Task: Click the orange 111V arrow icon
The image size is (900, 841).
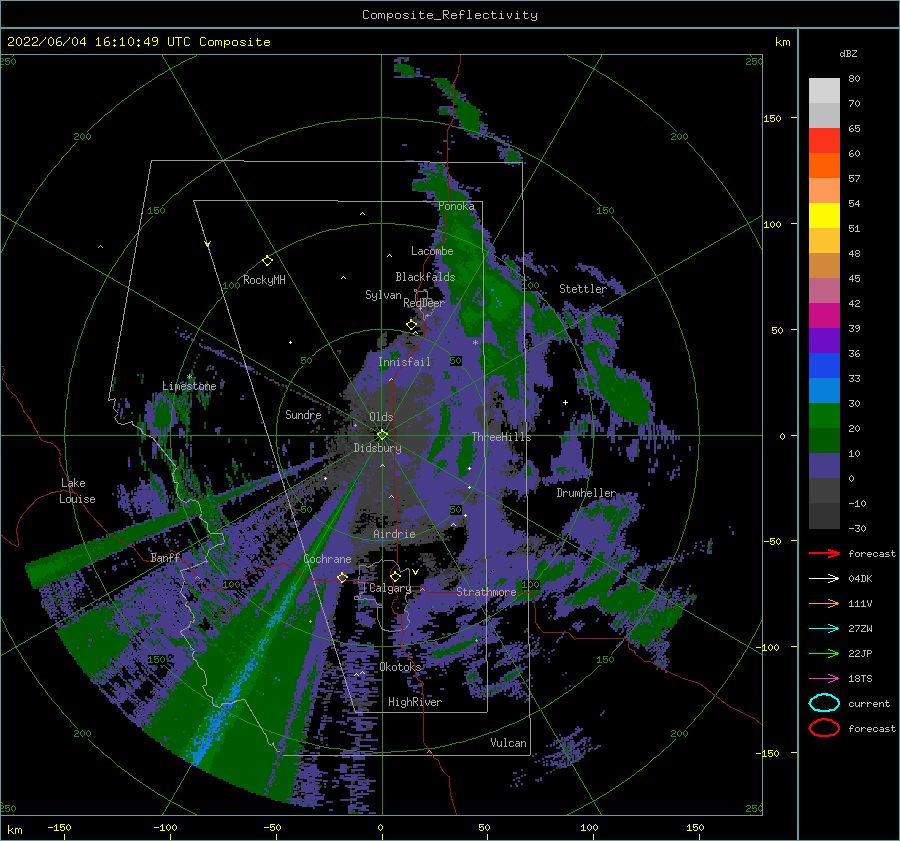Action: point(824,603)
